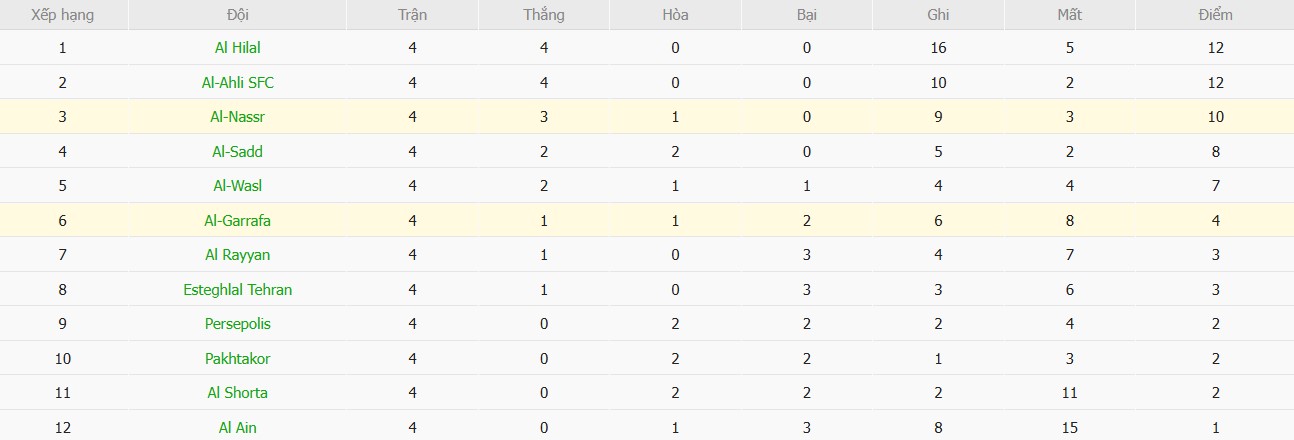Click the Thắng column header
The height and width of the screenshot is (440, 1294).
tap(543, 15)
